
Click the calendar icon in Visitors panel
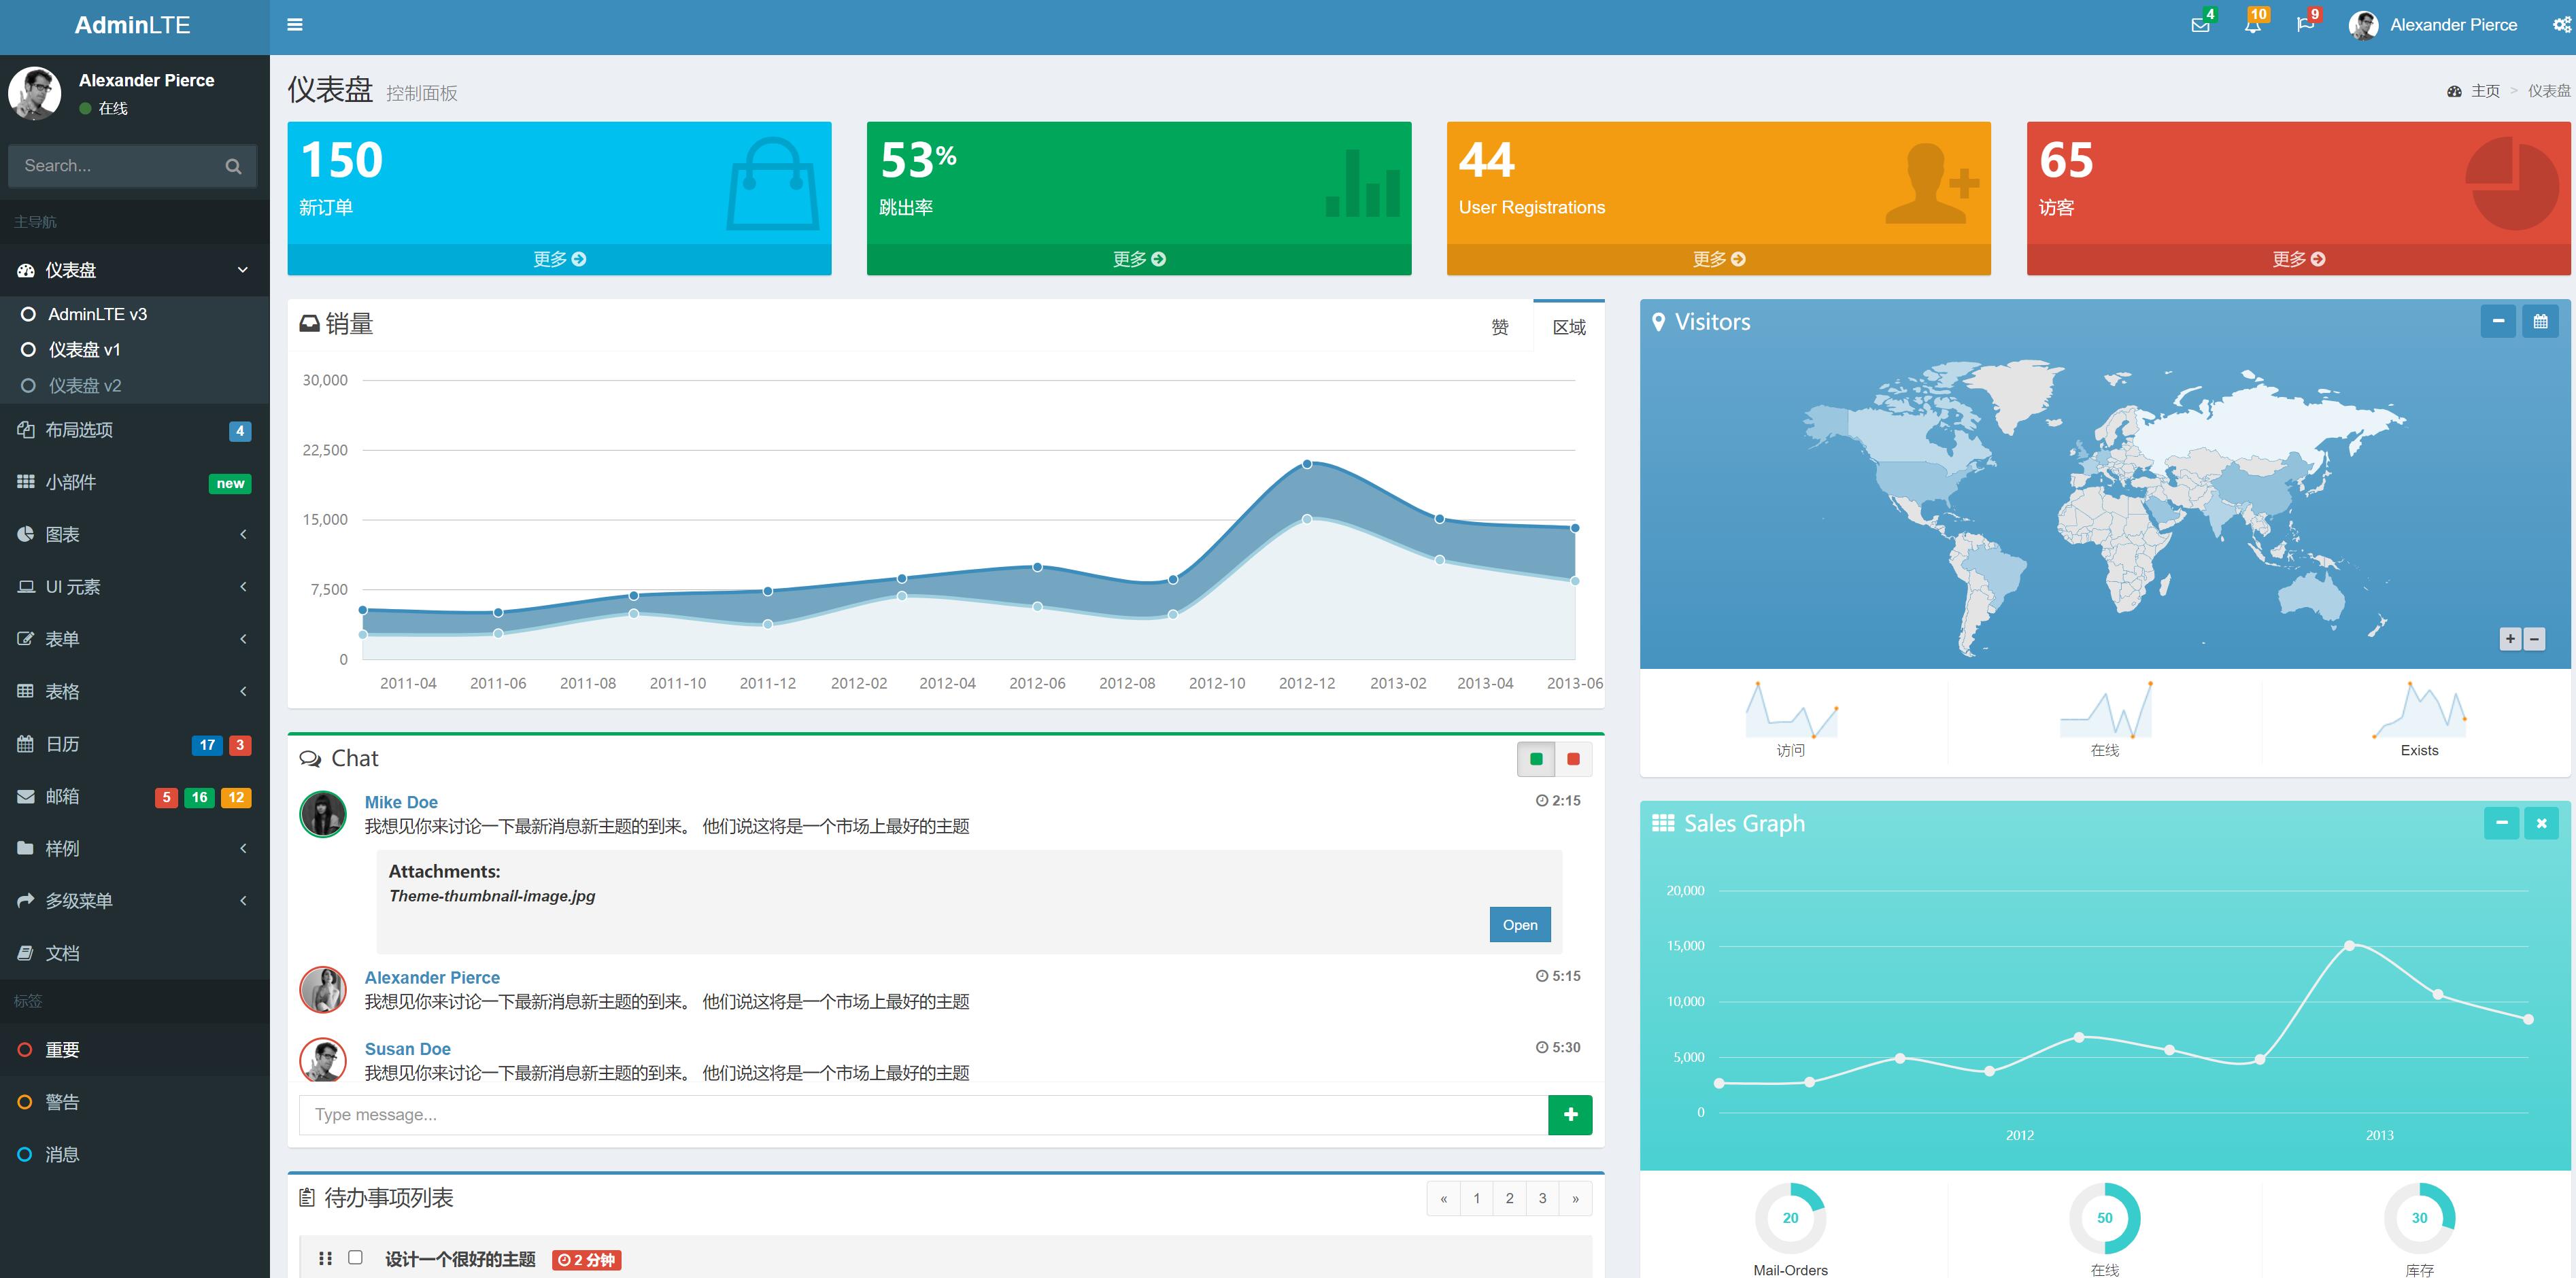tap(2540, 321)
